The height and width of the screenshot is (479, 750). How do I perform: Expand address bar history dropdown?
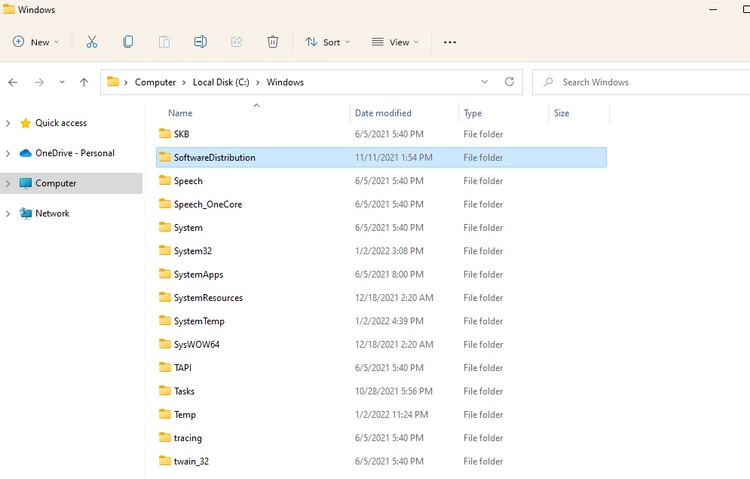pos(485,82)
